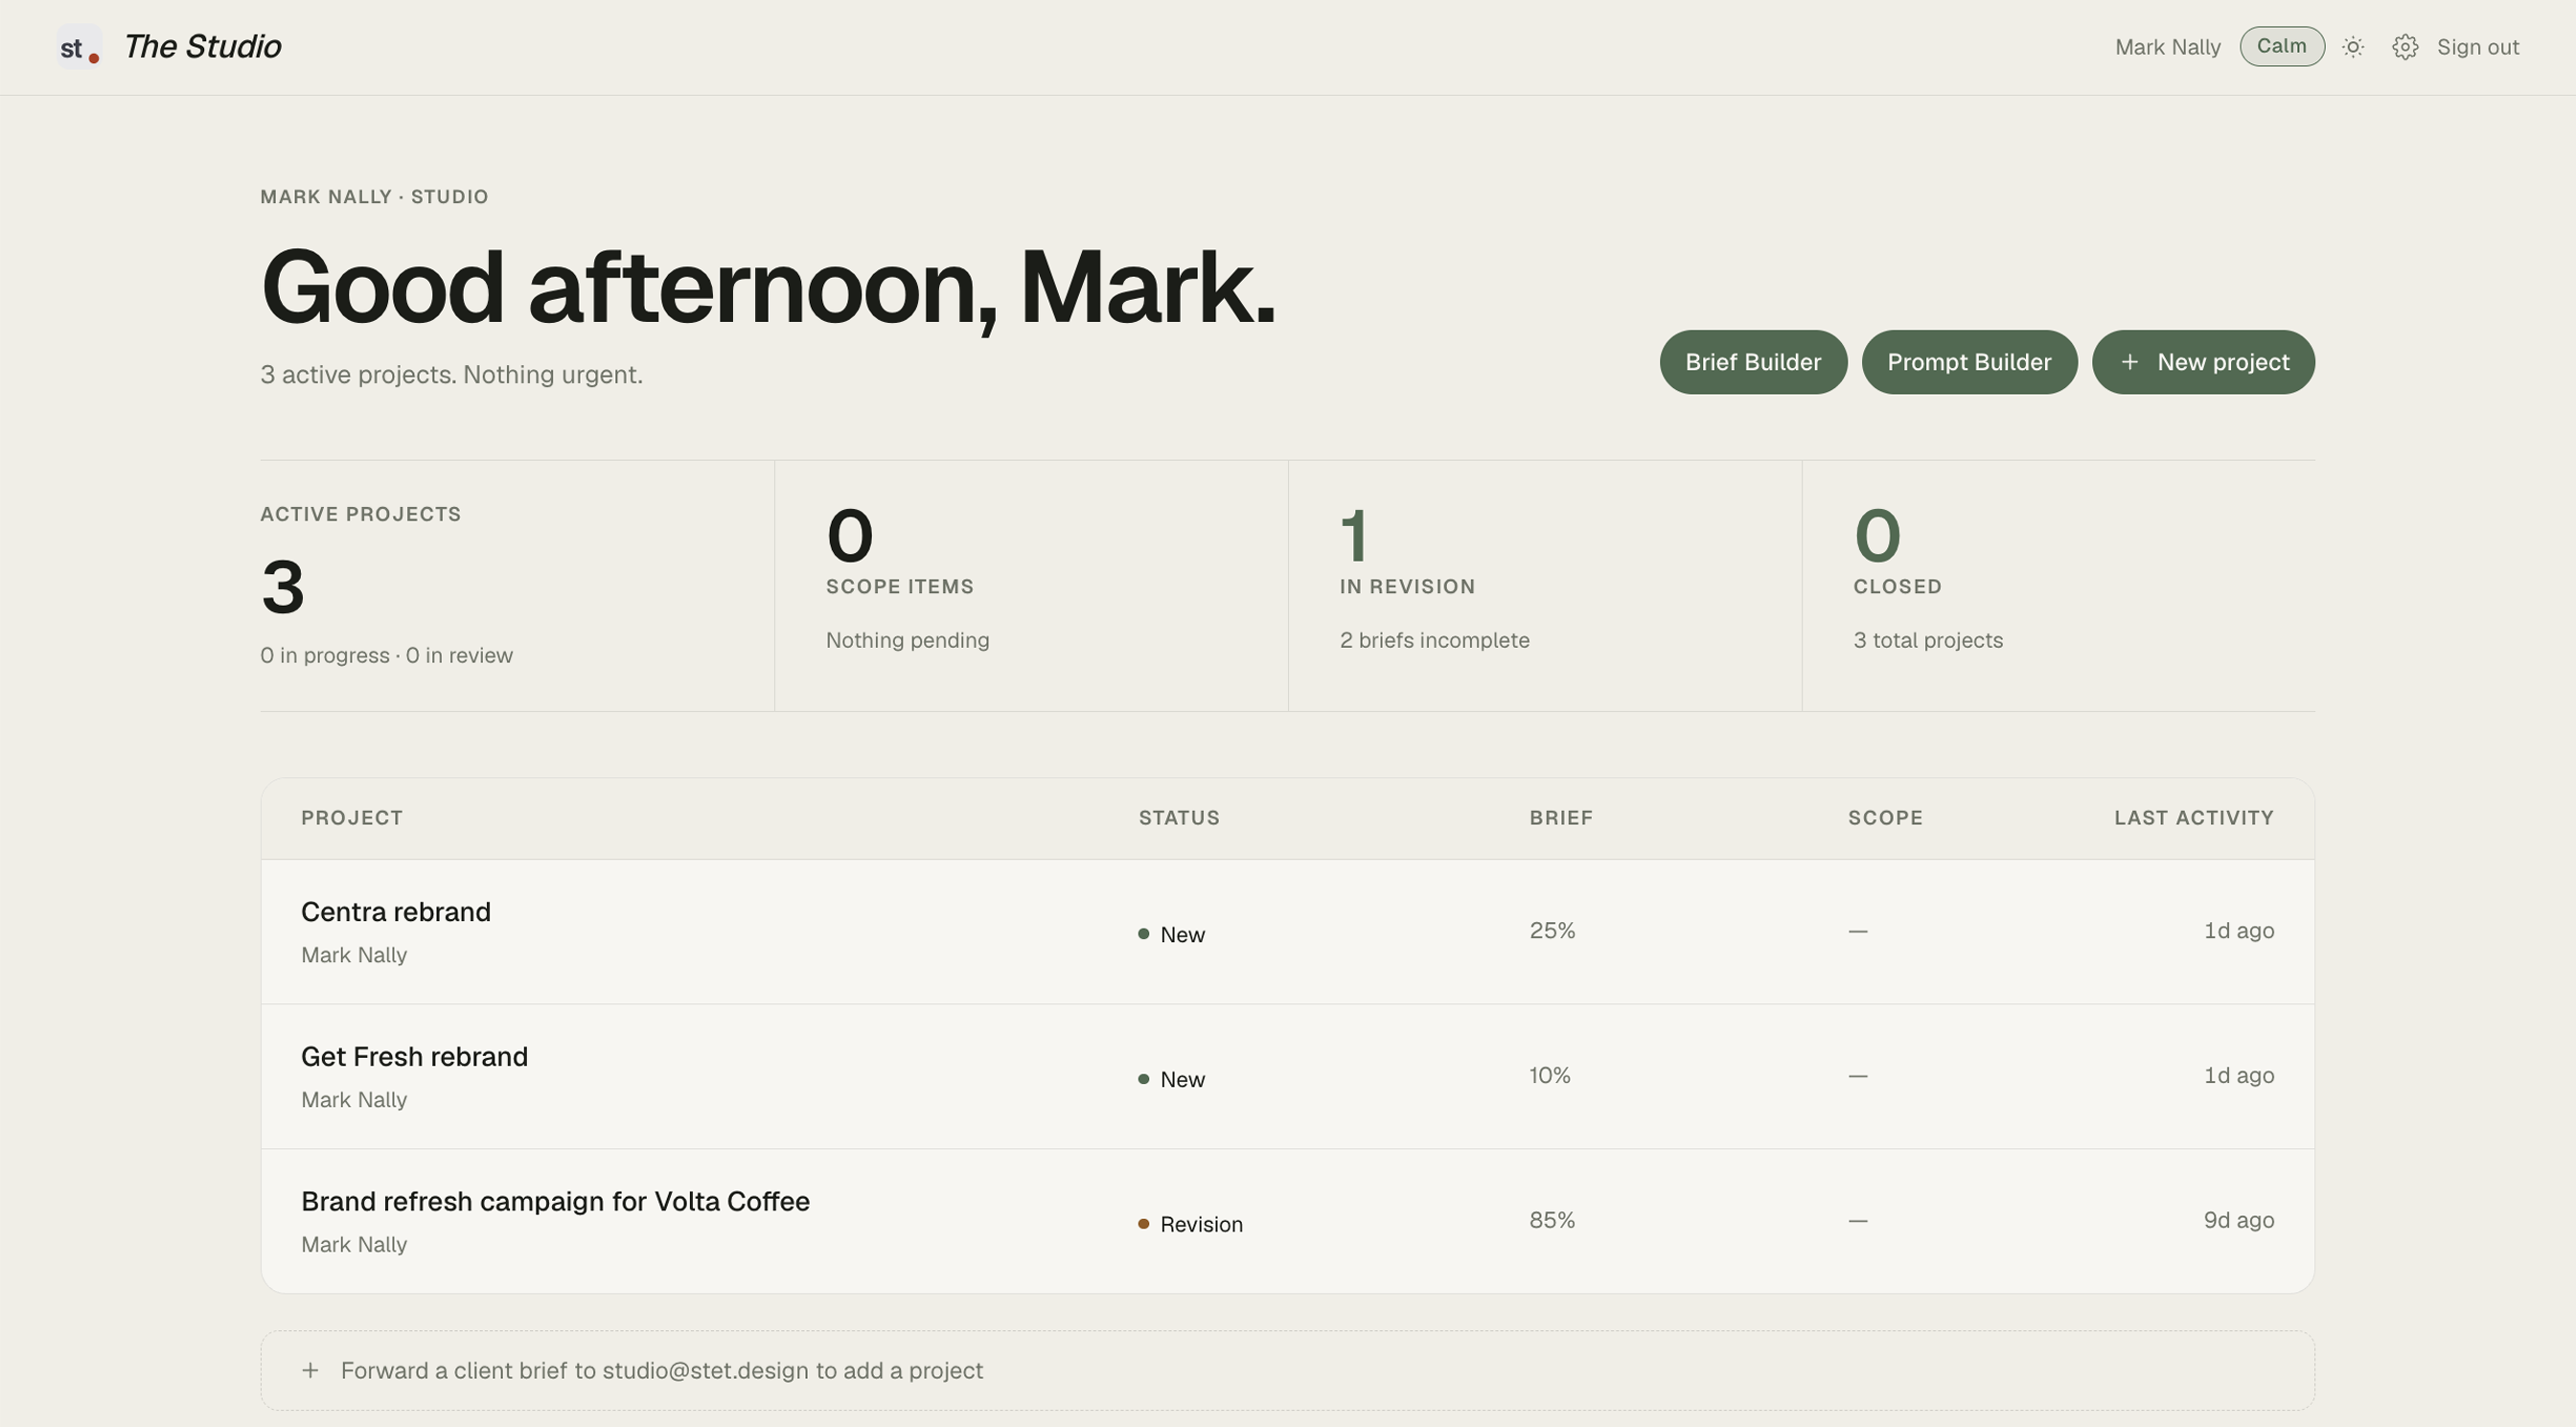Image resolution: width=2576 pixels, height=1427 pixels.
Task: Click New status of Centra rebrand
Action: 1172,934
